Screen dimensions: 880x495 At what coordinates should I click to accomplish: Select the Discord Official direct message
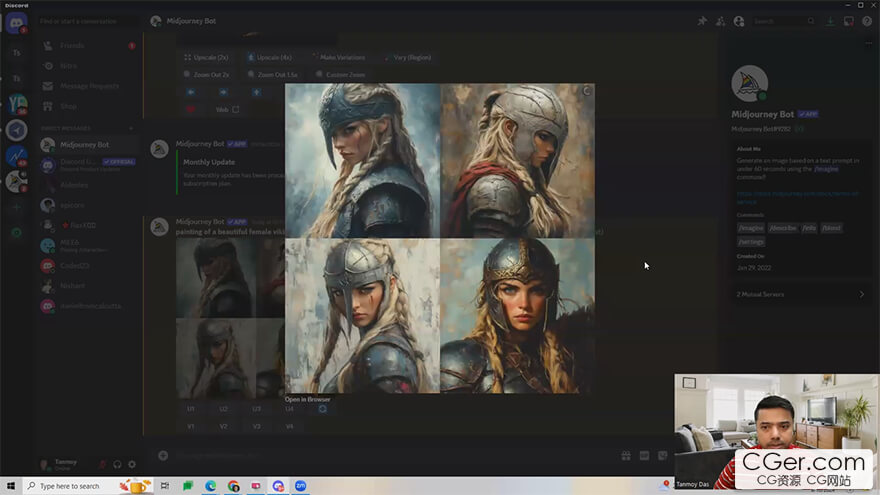(88, 164)
